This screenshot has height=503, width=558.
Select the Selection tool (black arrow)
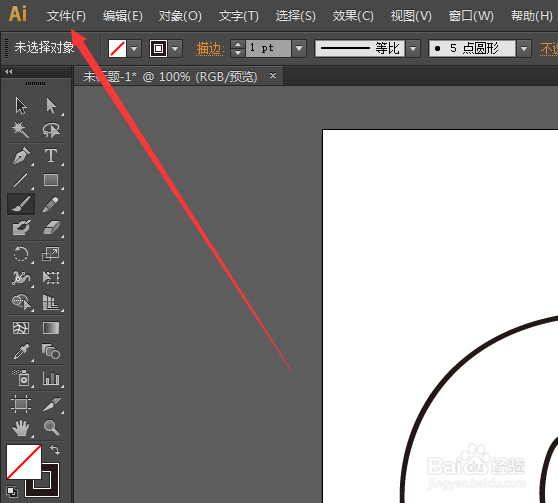(x=21, y=106)
